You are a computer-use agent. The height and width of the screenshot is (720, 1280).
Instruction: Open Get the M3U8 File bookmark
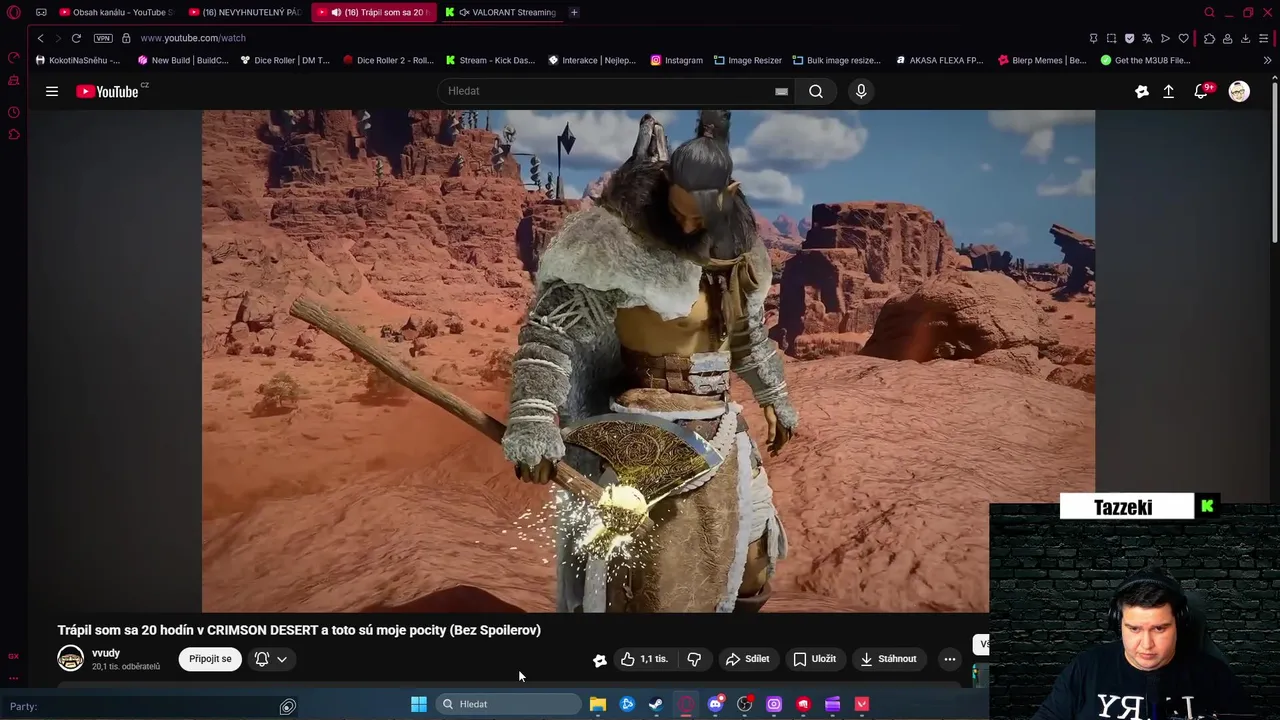point(1145,60)
